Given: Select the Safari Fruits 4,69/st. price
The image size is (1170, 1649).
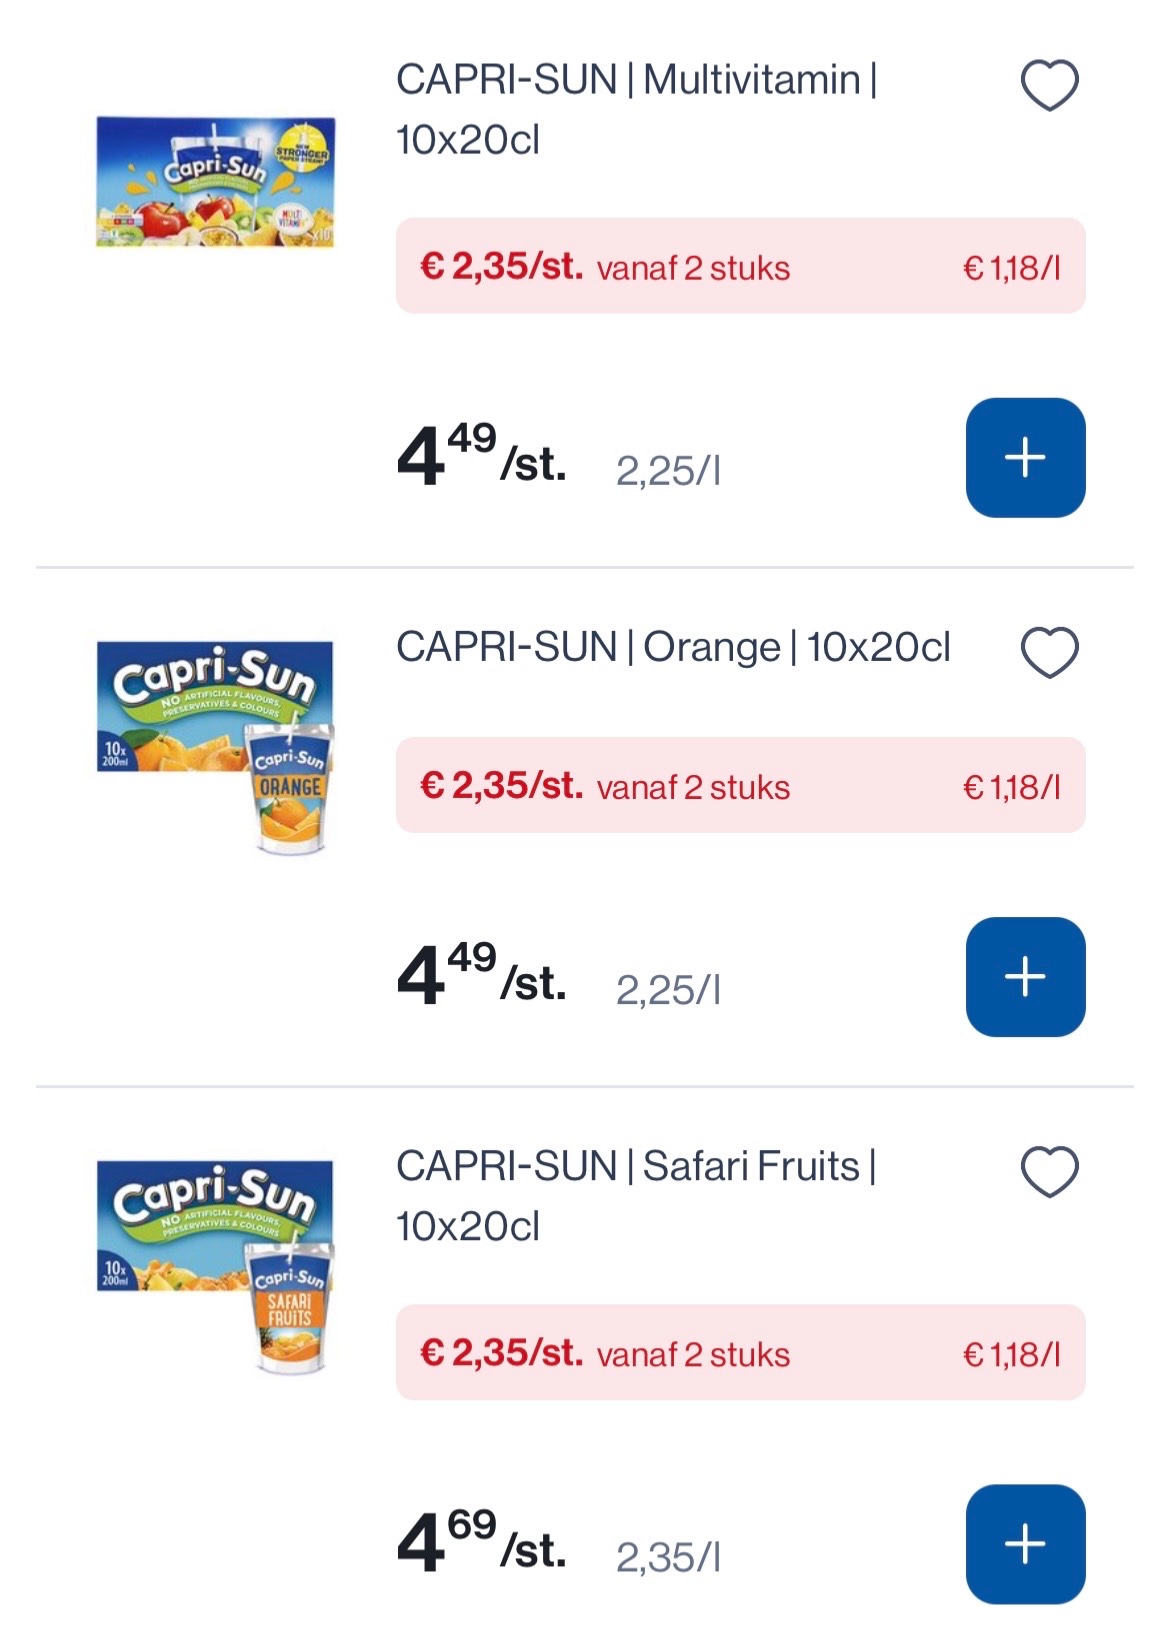Looking at the screenshot, I should [x=482, y=1541].
